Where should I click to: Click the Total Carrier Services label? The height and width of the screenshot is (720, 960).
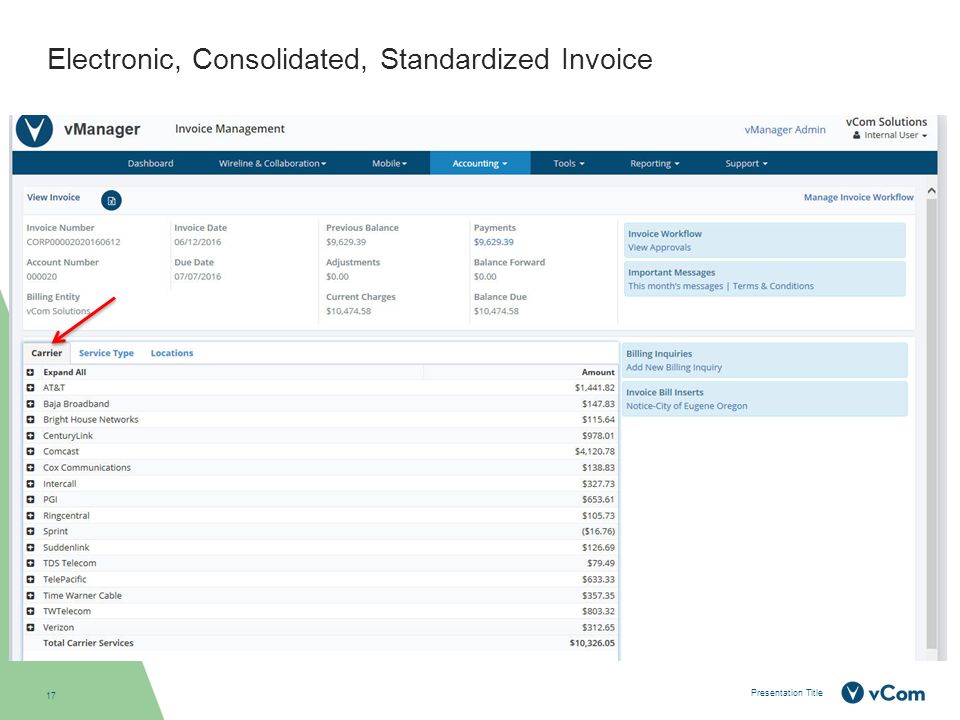(x=88, y=643)
